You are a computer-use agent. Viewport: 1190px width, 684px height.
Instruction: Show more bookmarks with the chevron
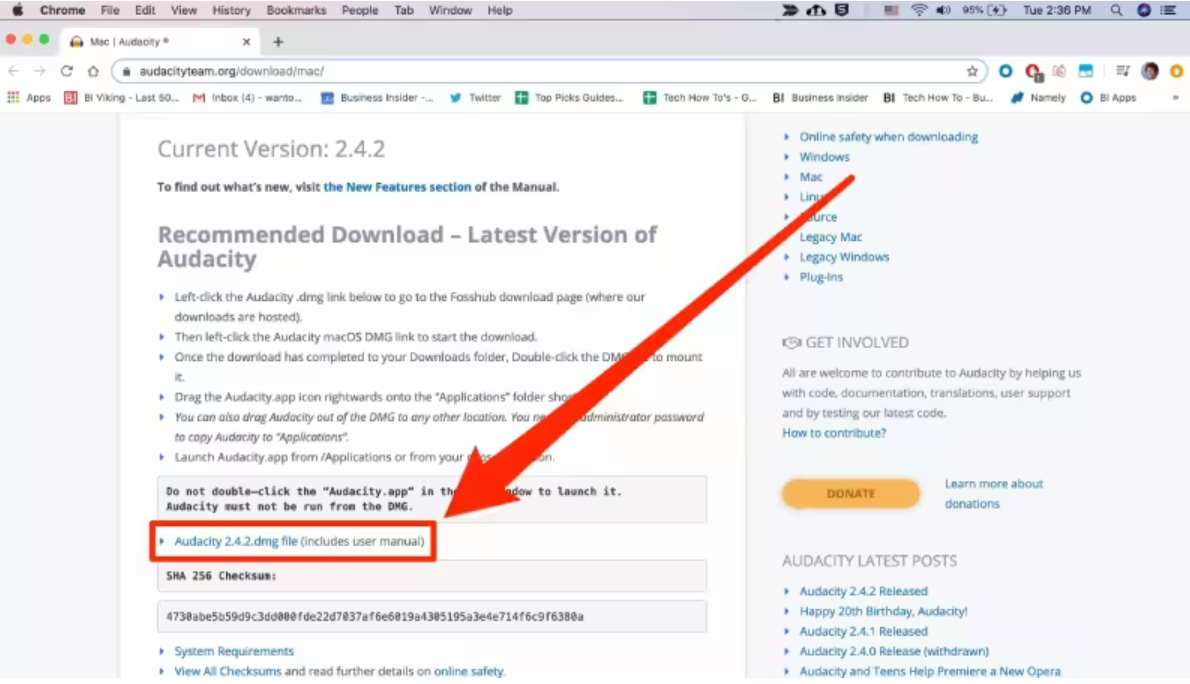[1176, 97]
